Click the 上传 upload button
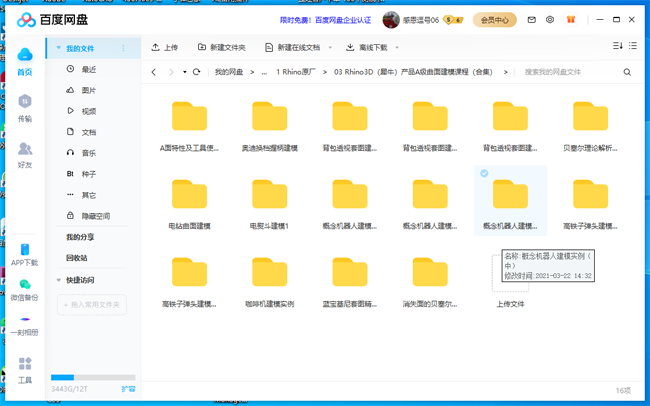 point(165,47)
